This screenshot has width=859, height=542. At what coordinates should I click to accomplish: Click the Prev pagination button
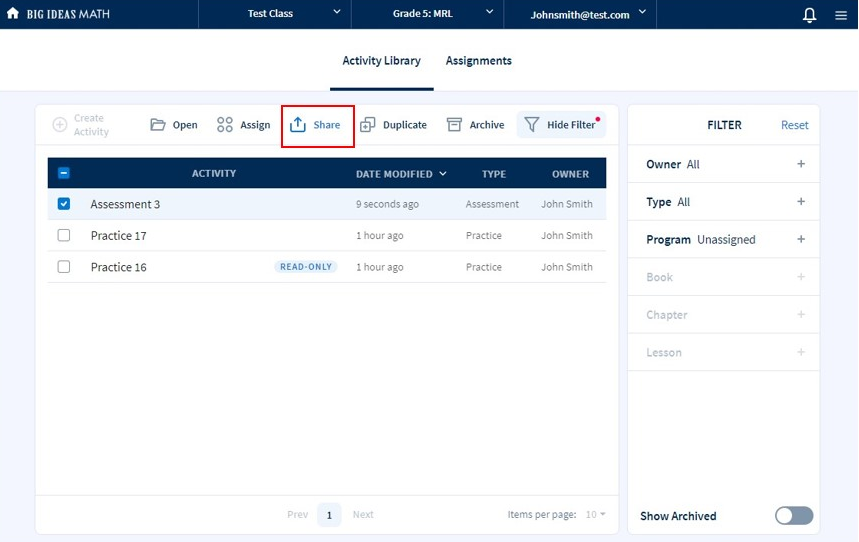297,514
